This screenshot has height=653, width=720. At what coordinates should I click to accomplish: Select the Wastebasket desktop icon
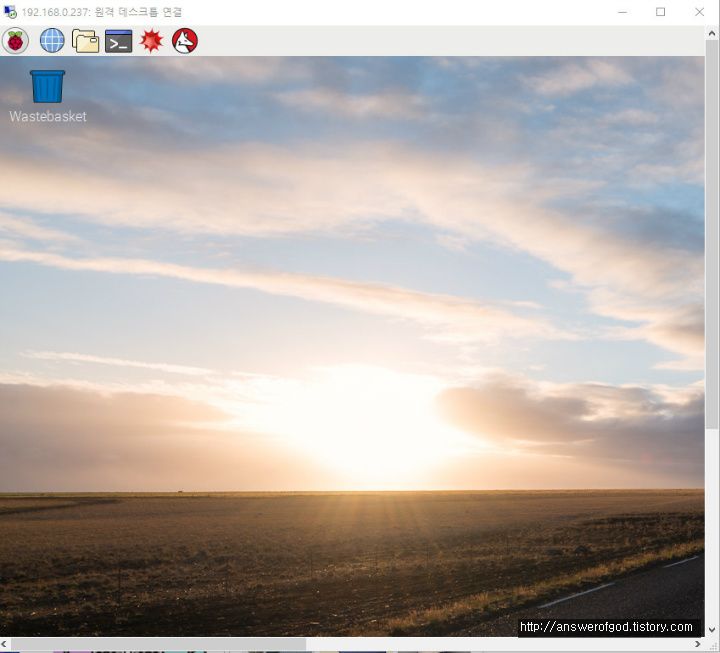click(47, 86)
